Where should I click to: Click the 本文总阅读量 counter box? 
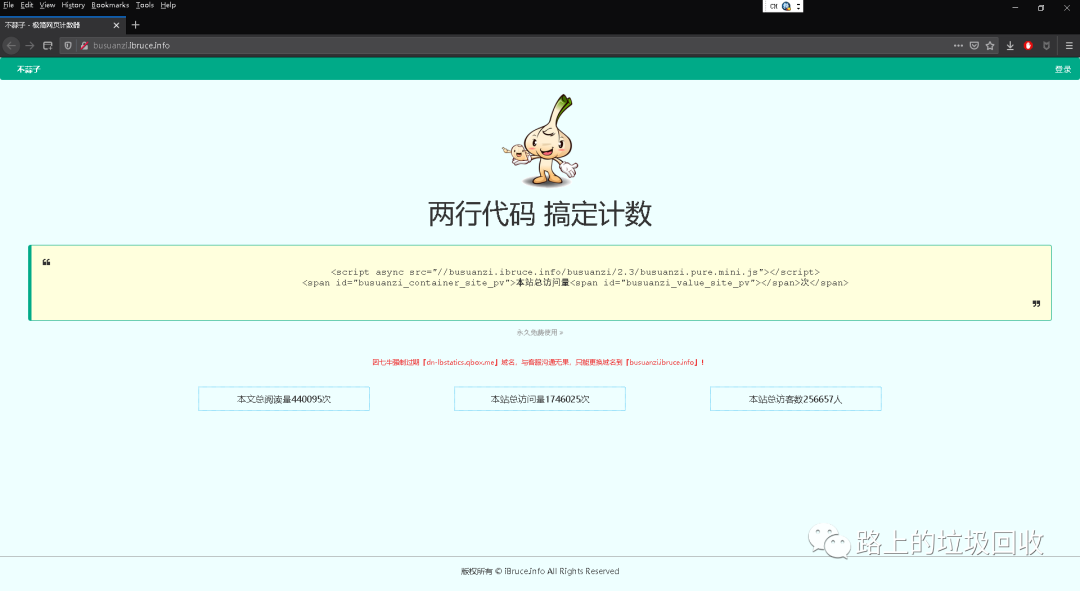click(x=284, y=399)
